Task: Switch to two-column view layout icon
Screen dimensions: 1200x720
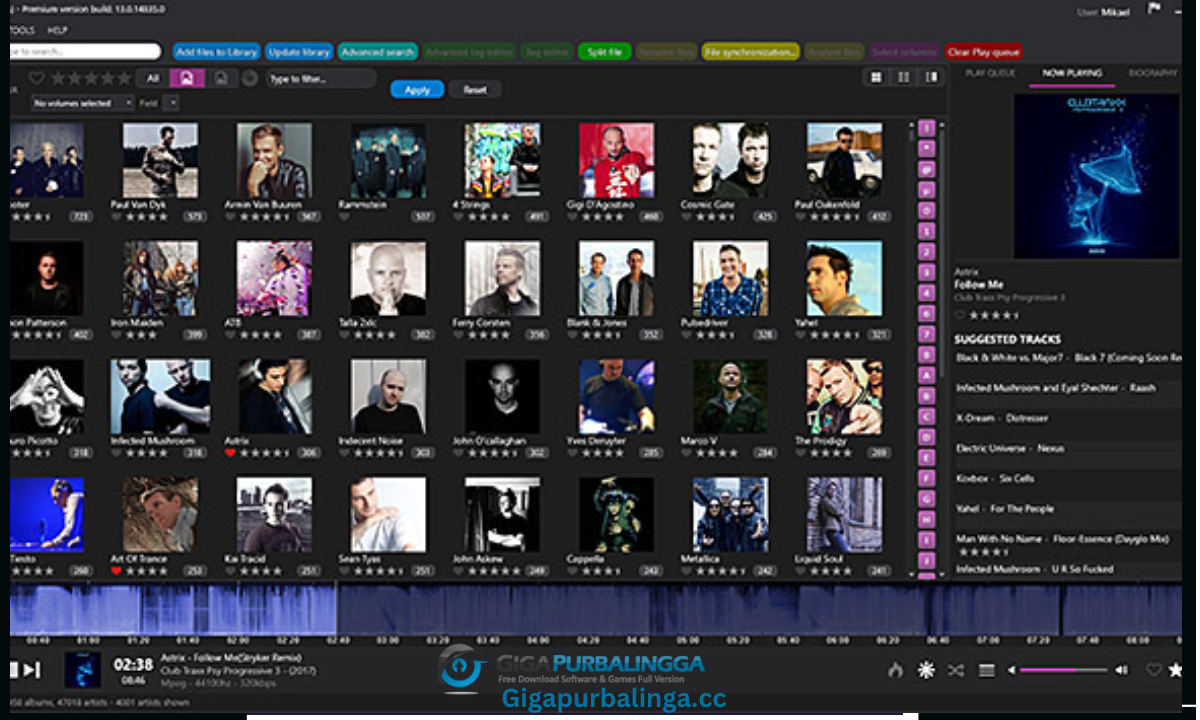Action: pyautogui.click(x=904, y=77)
